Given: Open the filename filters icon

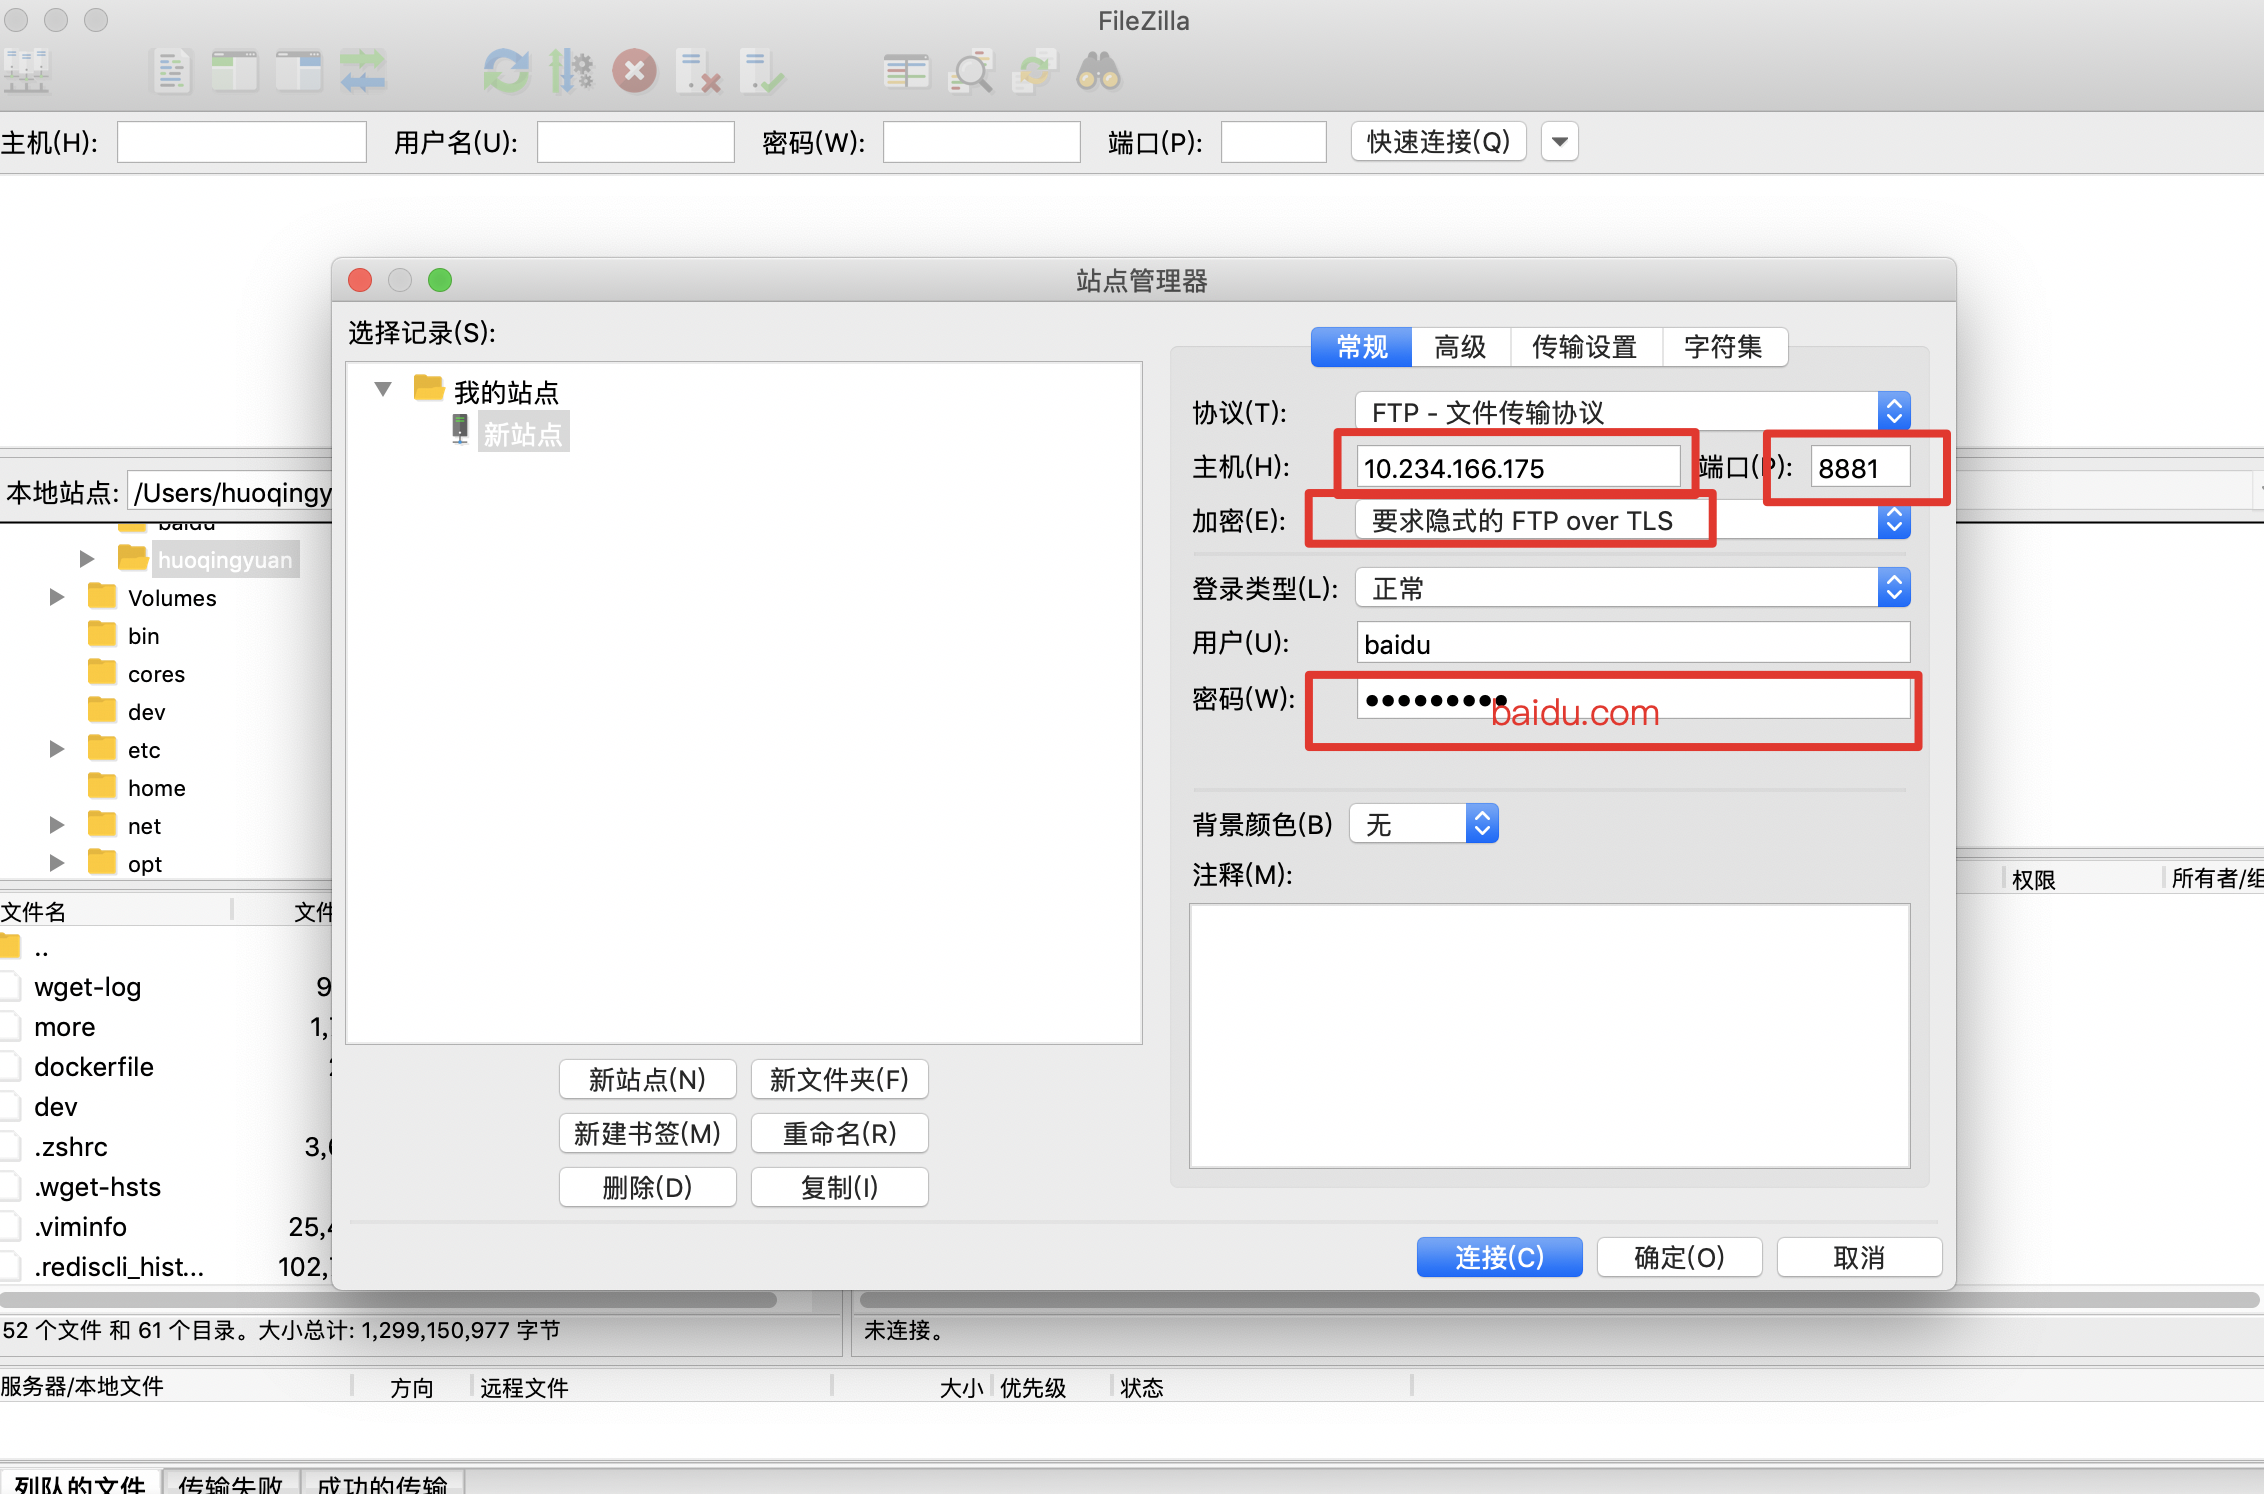Looking at the screenshot, I should (x=906, y=72).
